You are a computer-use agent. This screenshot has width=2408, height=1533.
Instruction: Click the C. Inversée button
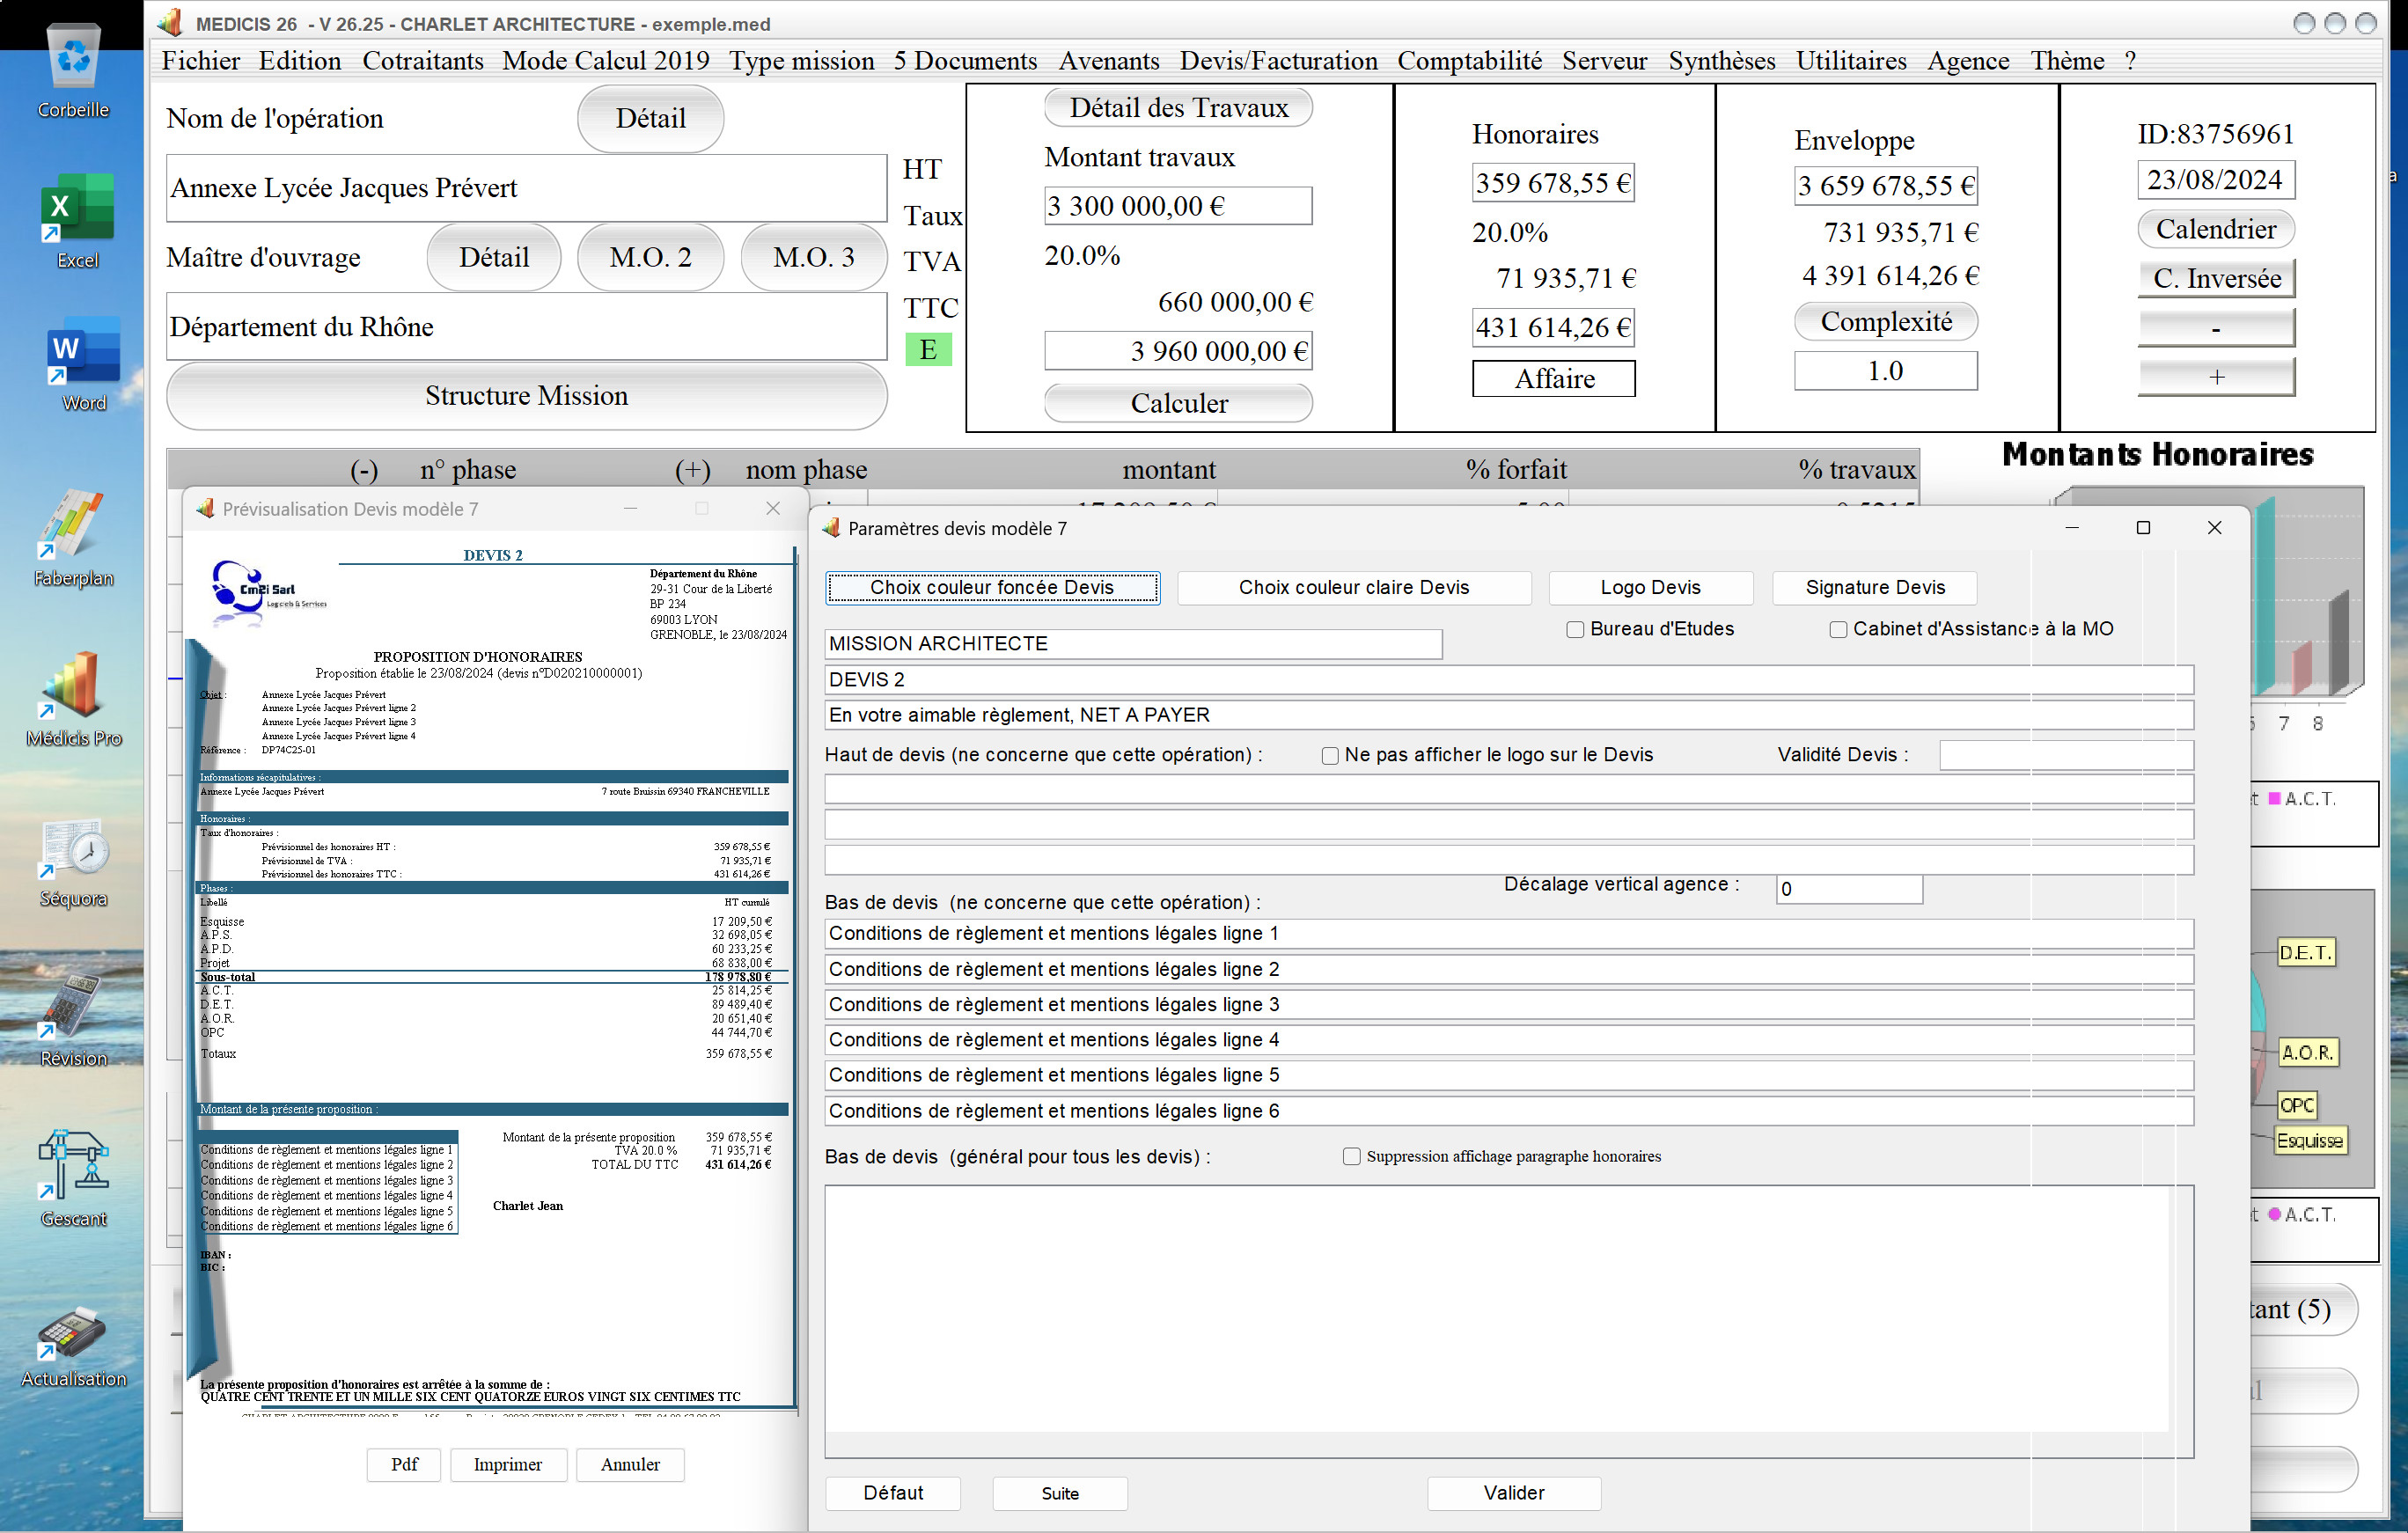click(x=2216, y=279)
